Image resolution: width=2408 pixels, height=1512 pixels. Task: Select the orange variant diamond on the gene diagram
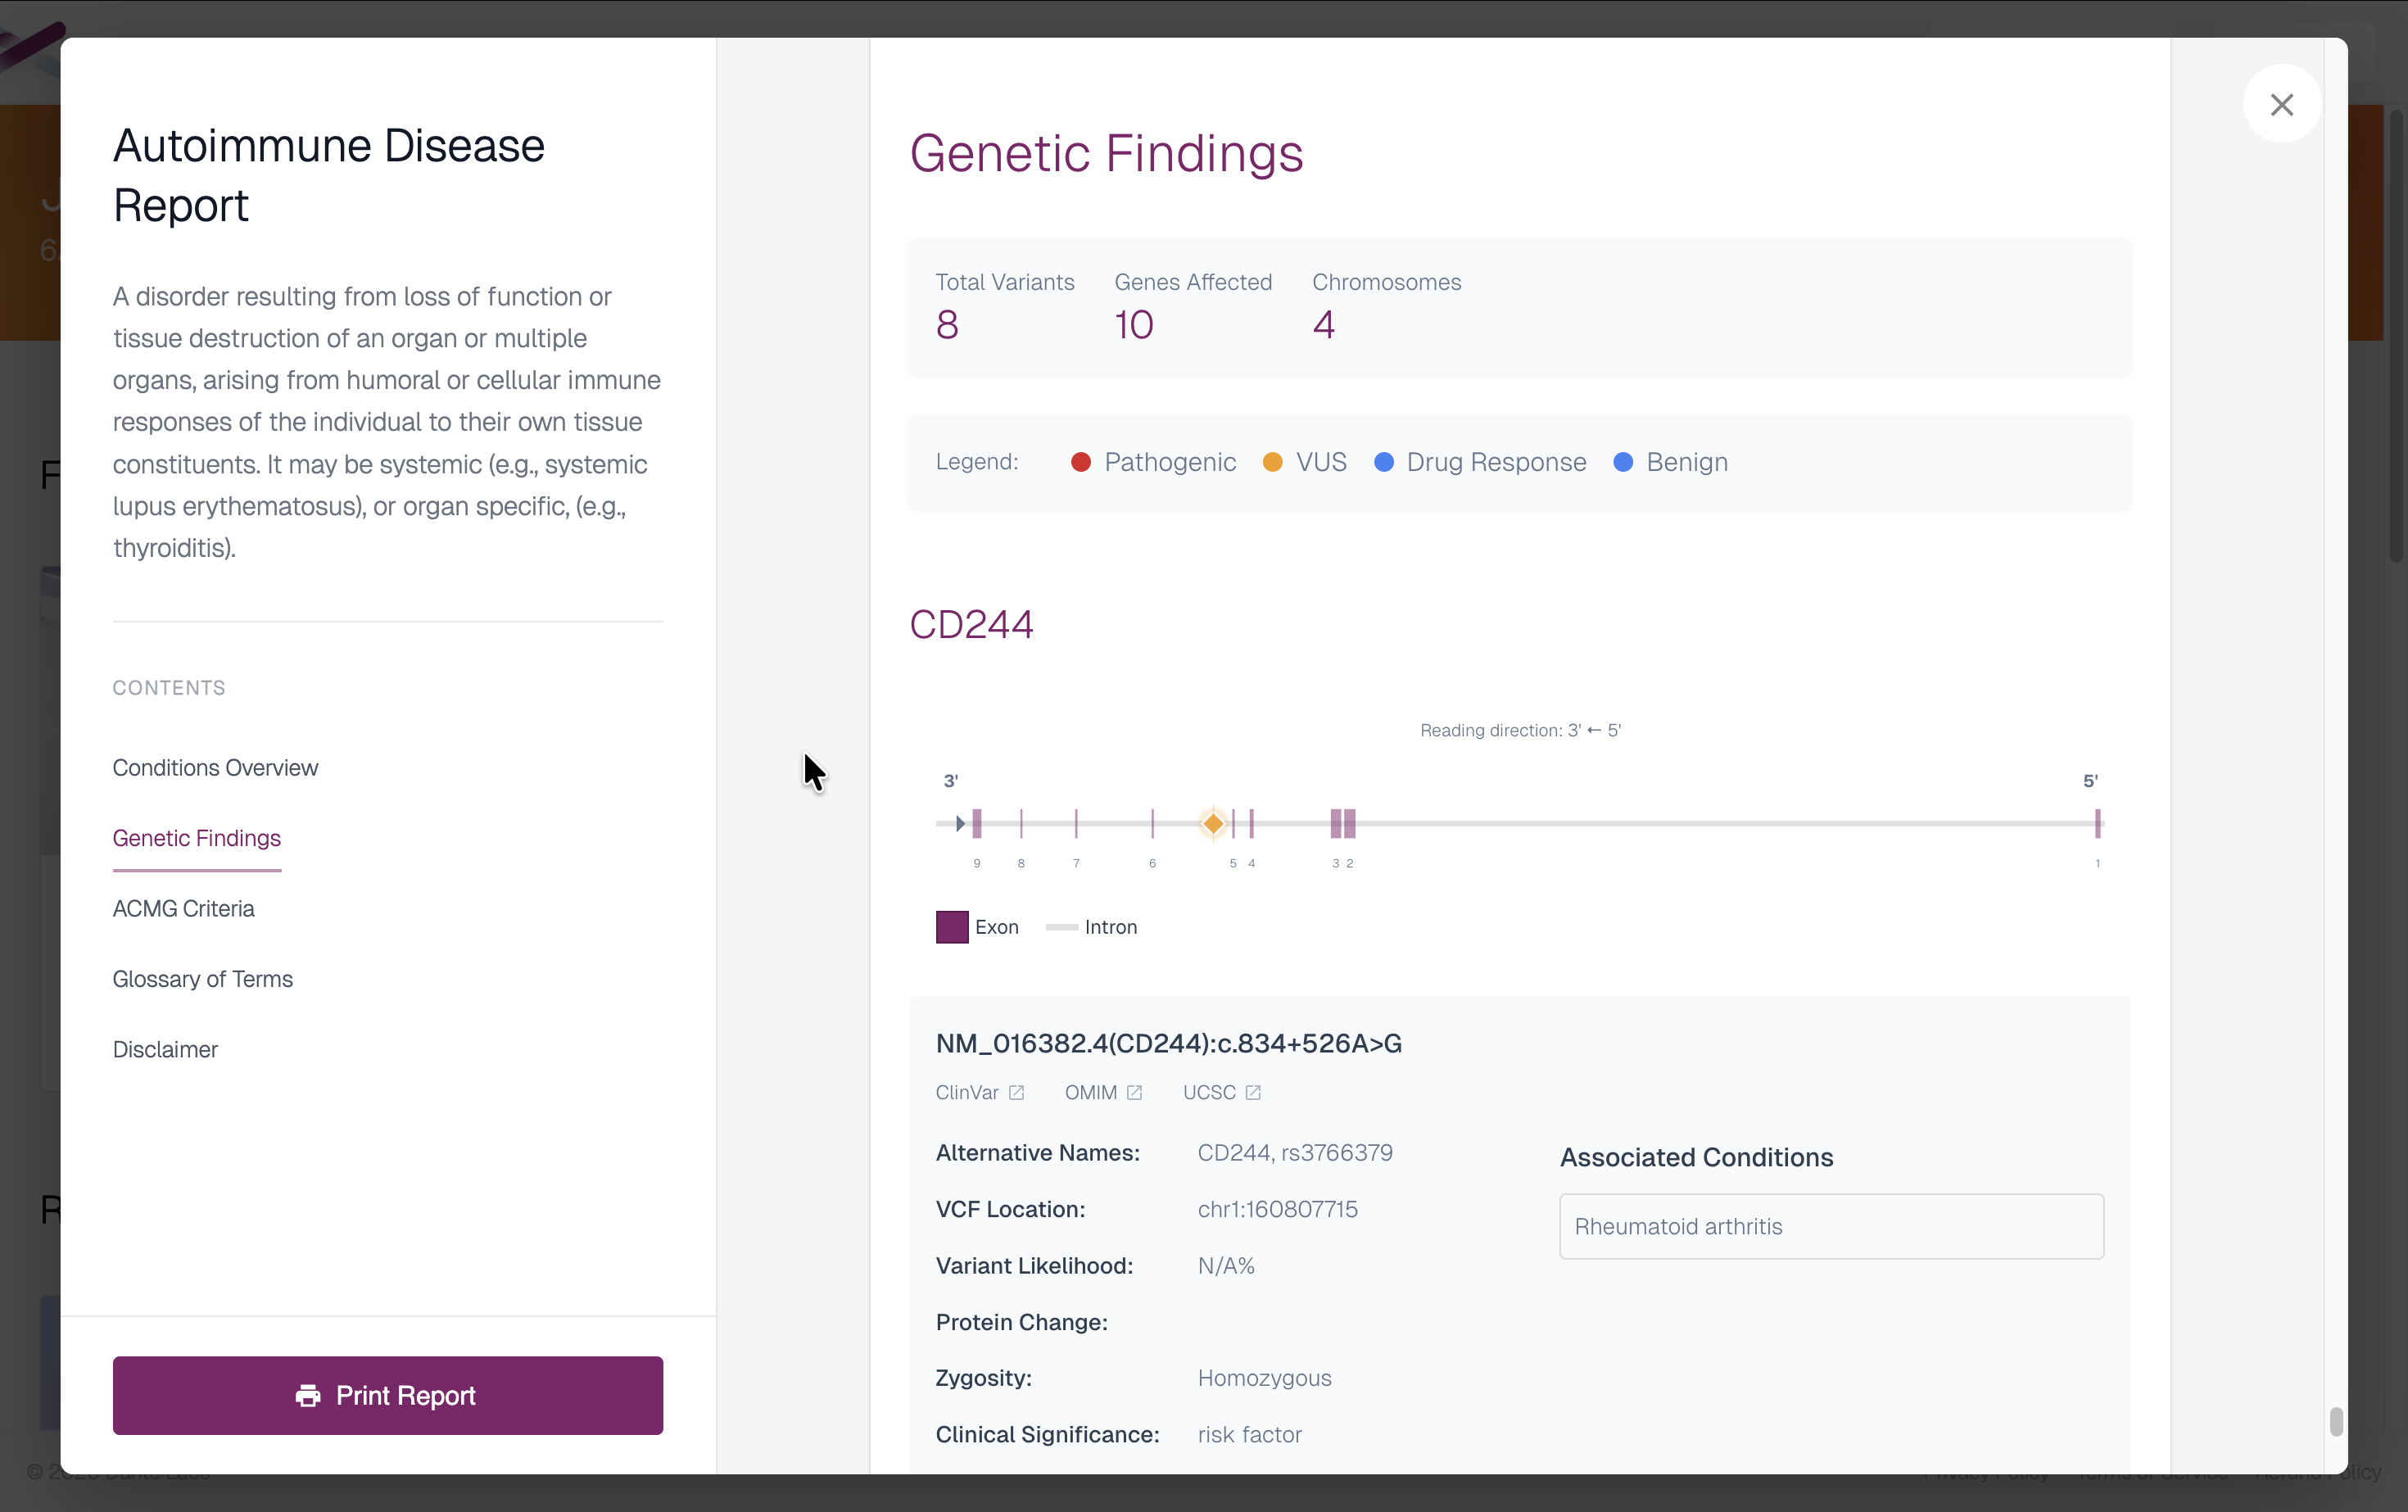point(1213,822)
